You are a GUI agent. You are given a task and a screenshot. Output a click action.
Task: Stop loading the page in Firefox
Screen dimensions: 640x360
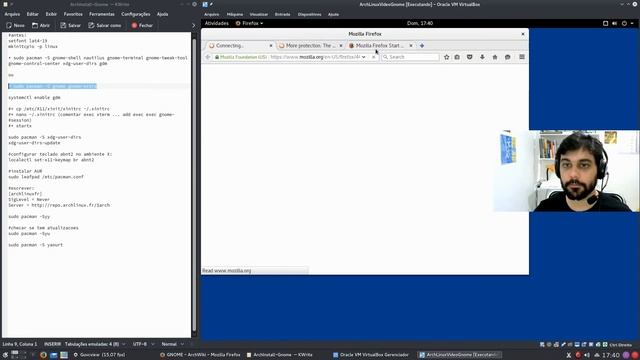click(373, 57)
